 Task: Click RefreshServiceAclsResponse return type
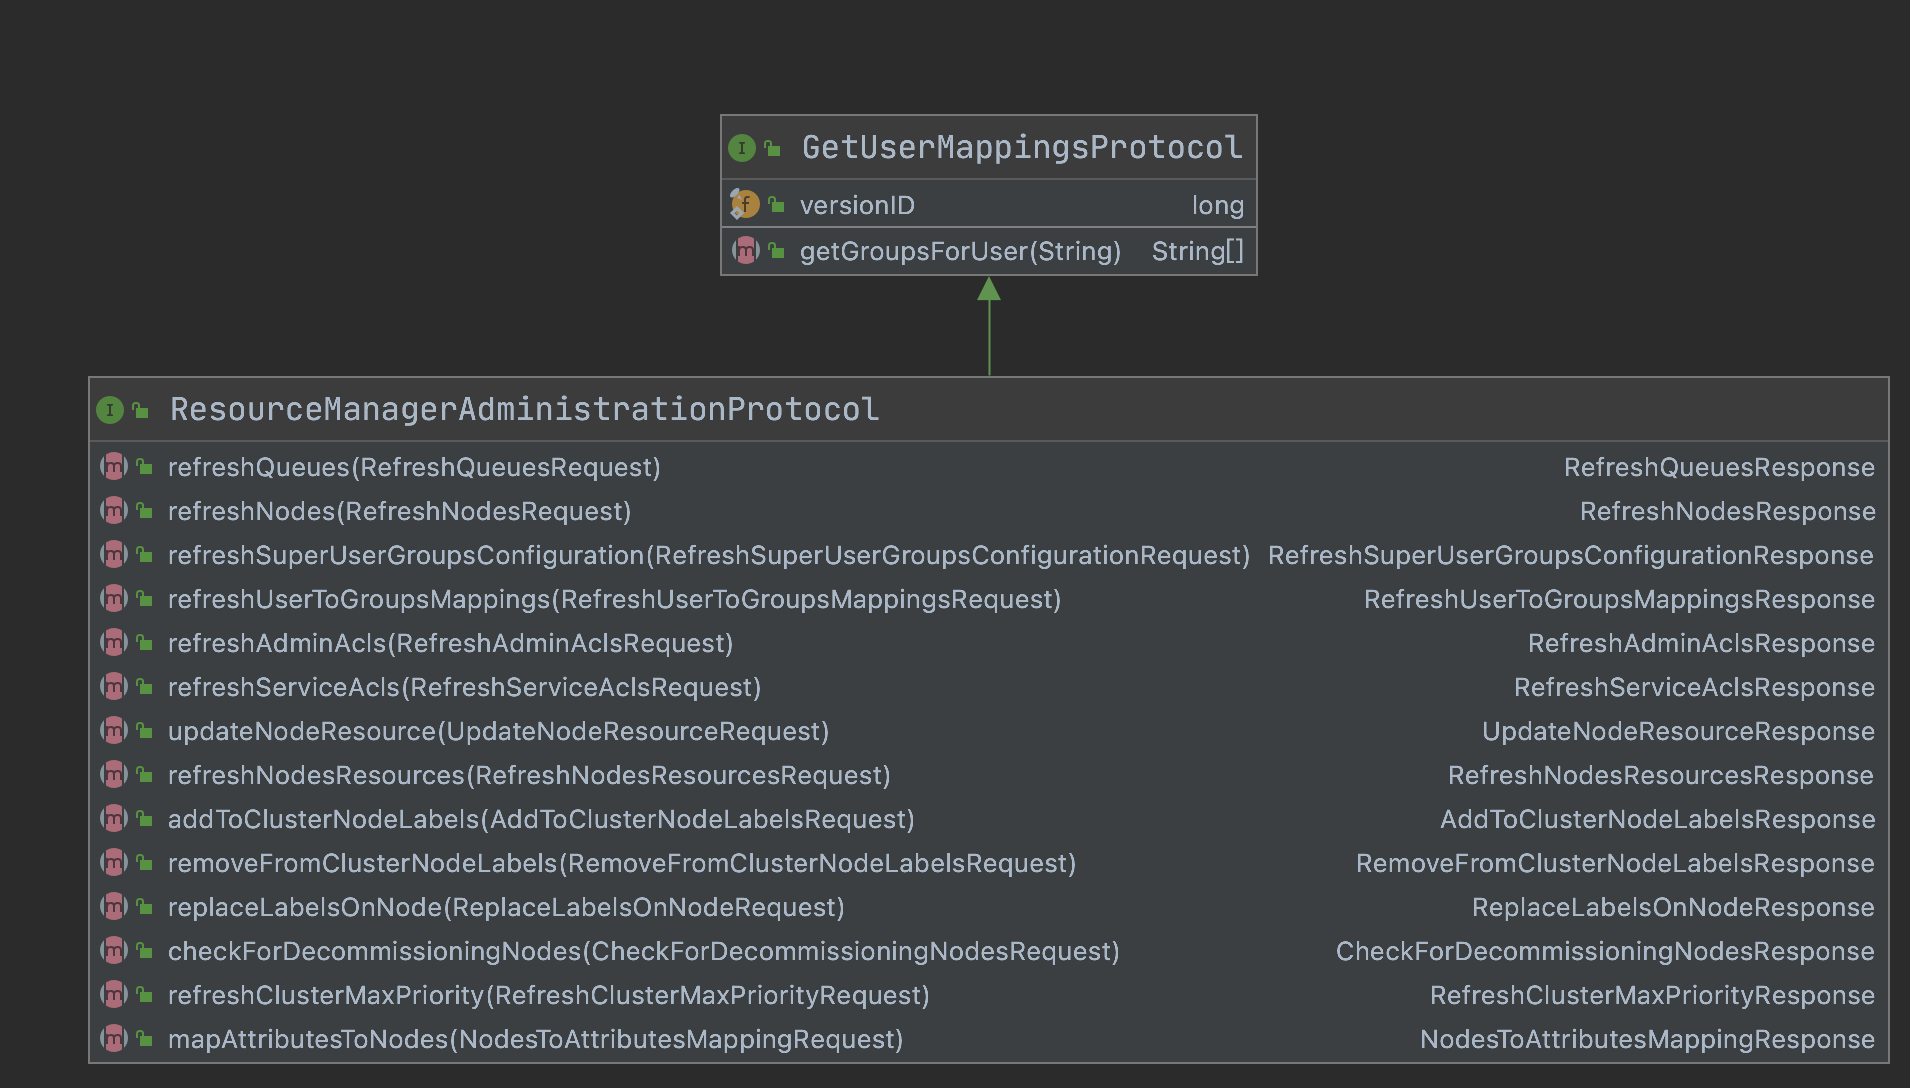[1694, 687]
